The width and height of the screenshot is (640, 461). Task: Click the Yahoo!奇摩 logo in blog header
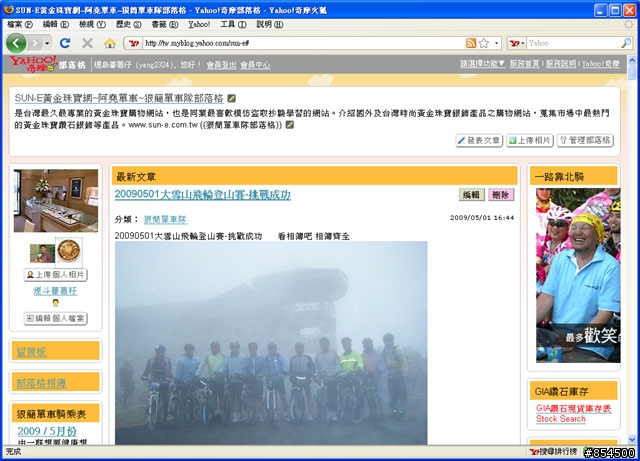click(x=33, y=64)
